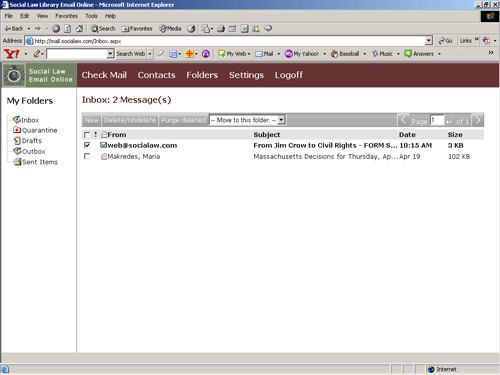Expand the address bar dropdown arrow
Viewport: 500px width, 375px height.
coord(429,41)
